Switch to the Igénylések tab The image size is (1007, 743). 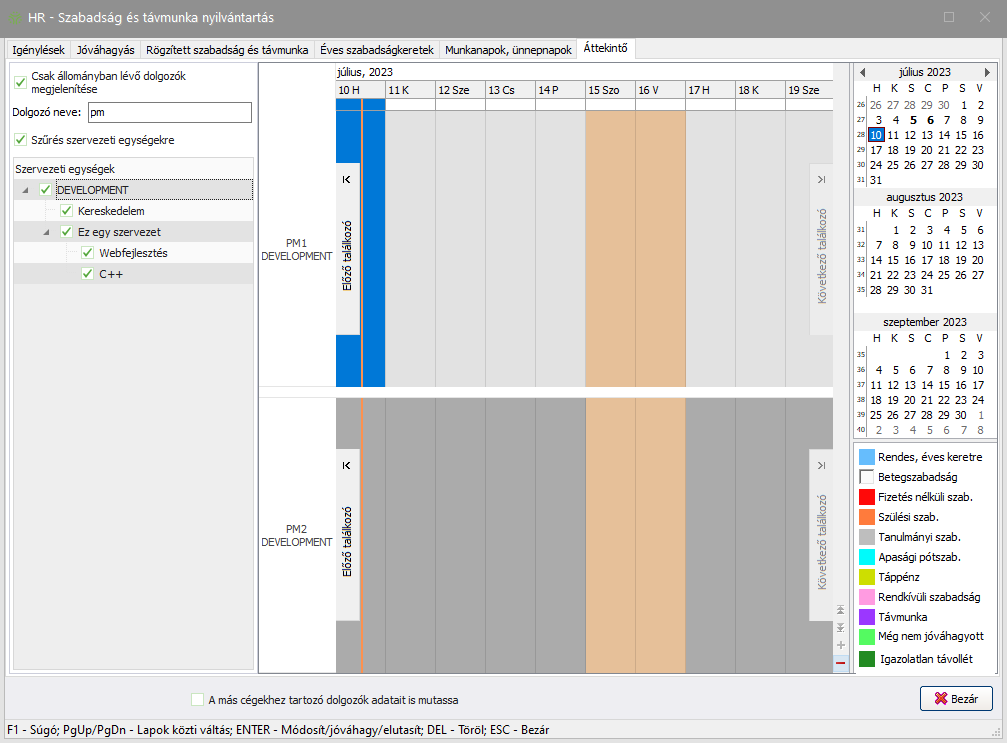(x=38, y=49)
